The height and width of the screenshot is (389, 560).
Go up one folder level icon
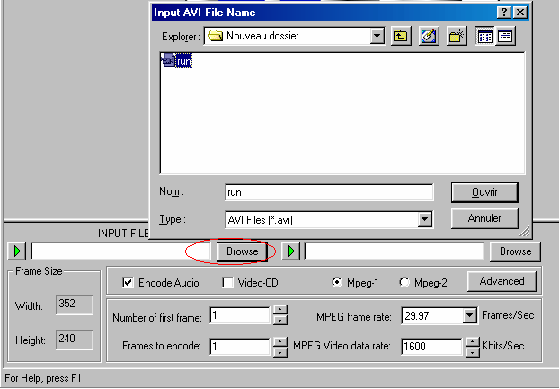401,36
